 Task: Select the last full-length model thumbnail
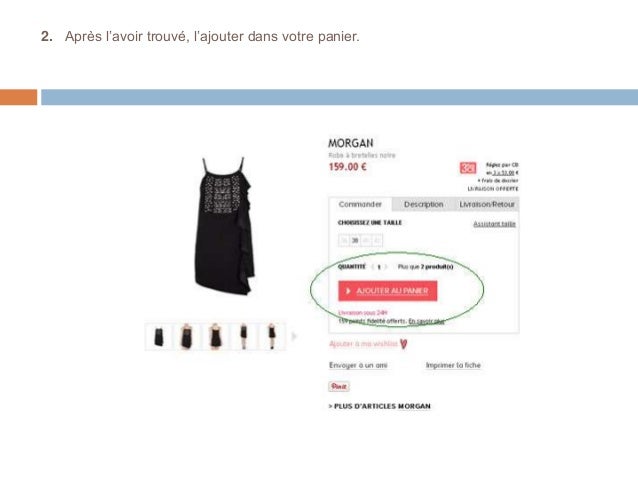(272, 336)
